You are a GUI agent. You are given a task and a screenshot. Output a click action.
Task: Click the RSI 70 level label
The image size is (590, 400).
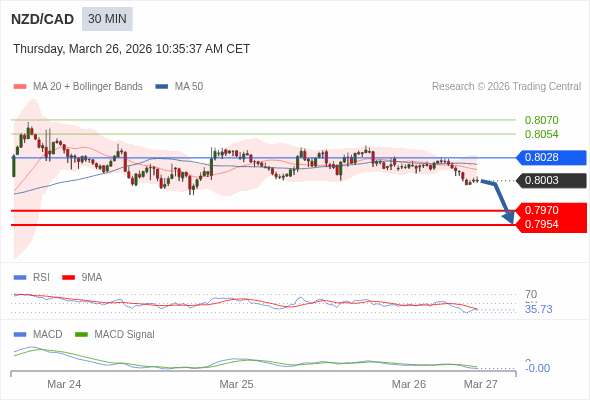click(x=531, y=294)
